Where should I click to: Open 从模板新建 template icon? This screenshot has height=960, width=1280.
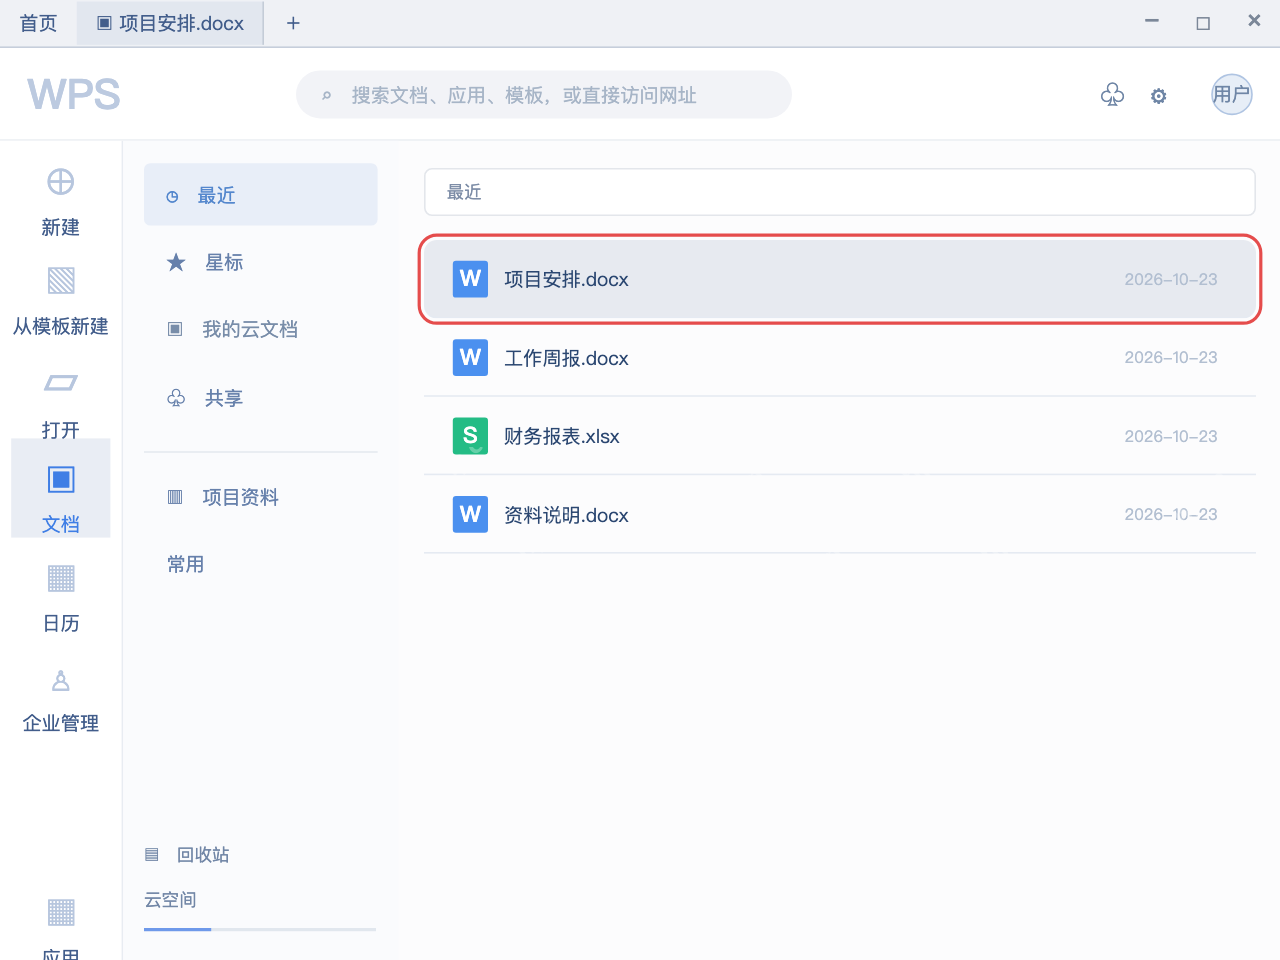[x=61, y=281]
